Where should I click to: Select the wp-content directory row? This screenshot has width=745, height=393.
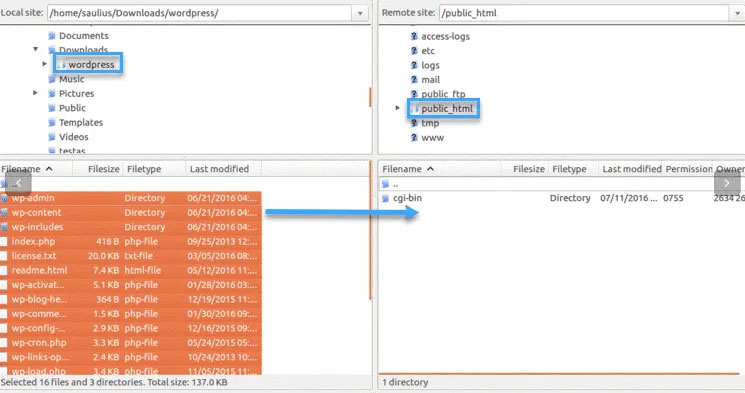131,212
